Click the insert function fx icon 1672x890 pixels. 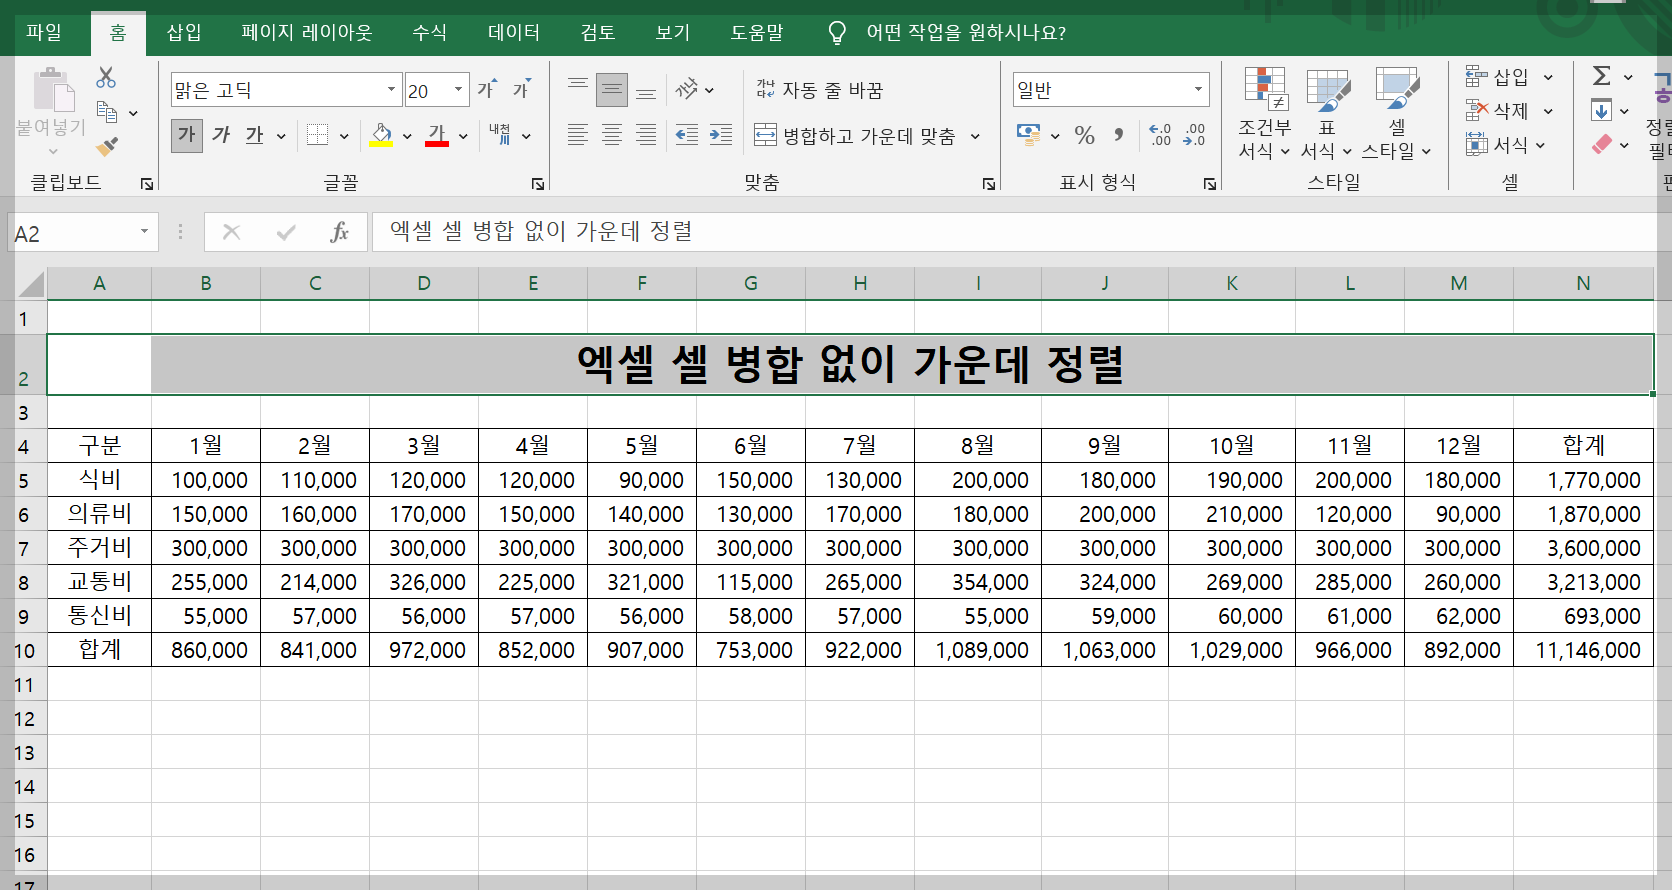coord(339,232)
